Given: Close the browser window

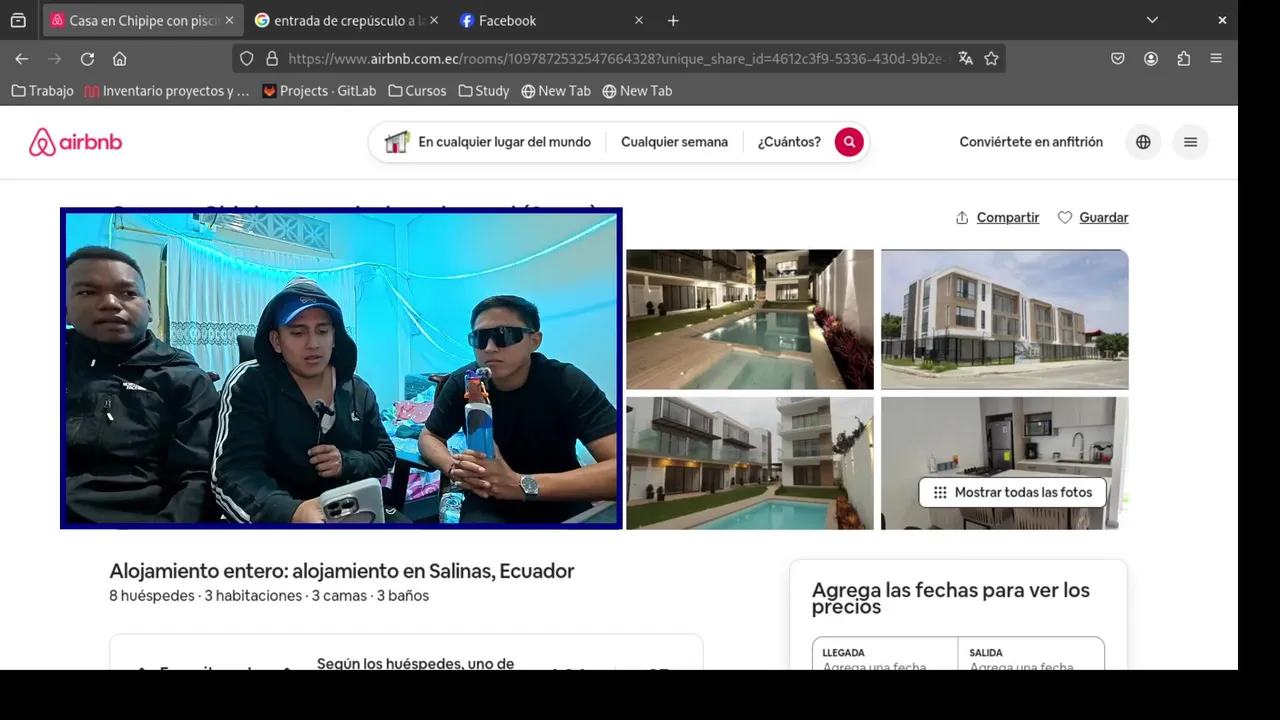Looking at the screenshot, I should (x=1222, y=20).
